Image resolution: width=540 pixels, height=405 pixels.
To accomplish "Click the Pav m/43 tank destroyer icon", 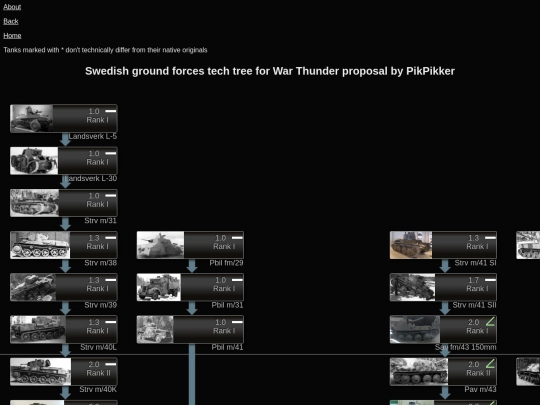I will pos(490,364).
